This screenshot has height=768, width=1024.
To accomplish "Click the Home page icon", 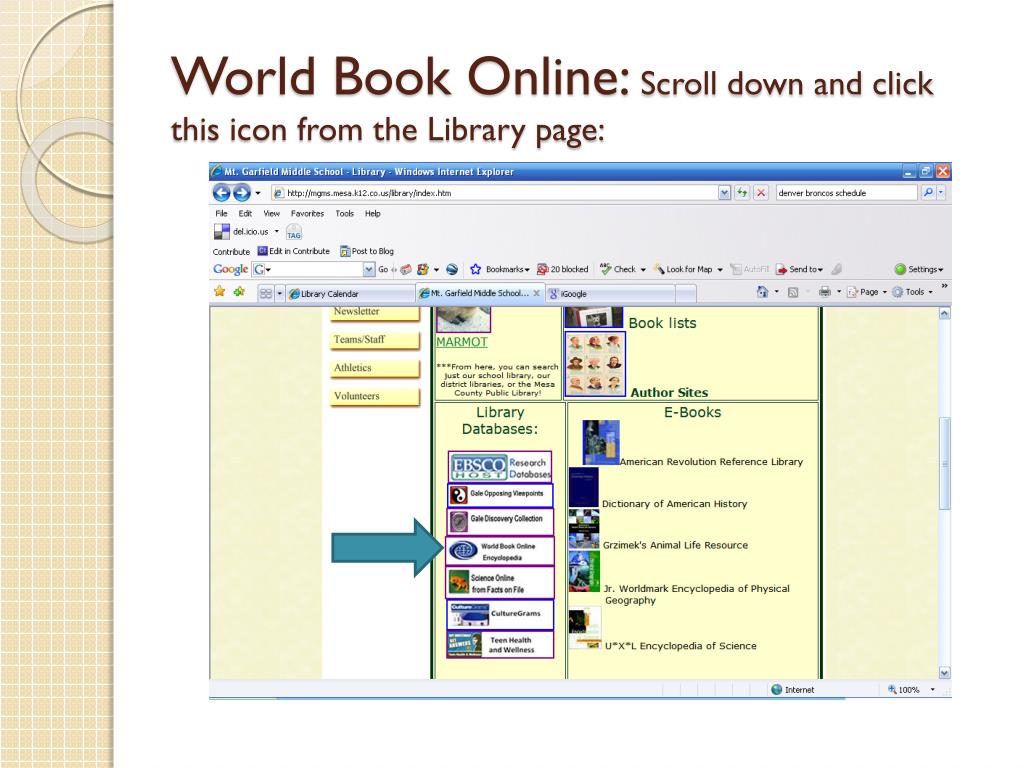I will [x=762, y=292].
